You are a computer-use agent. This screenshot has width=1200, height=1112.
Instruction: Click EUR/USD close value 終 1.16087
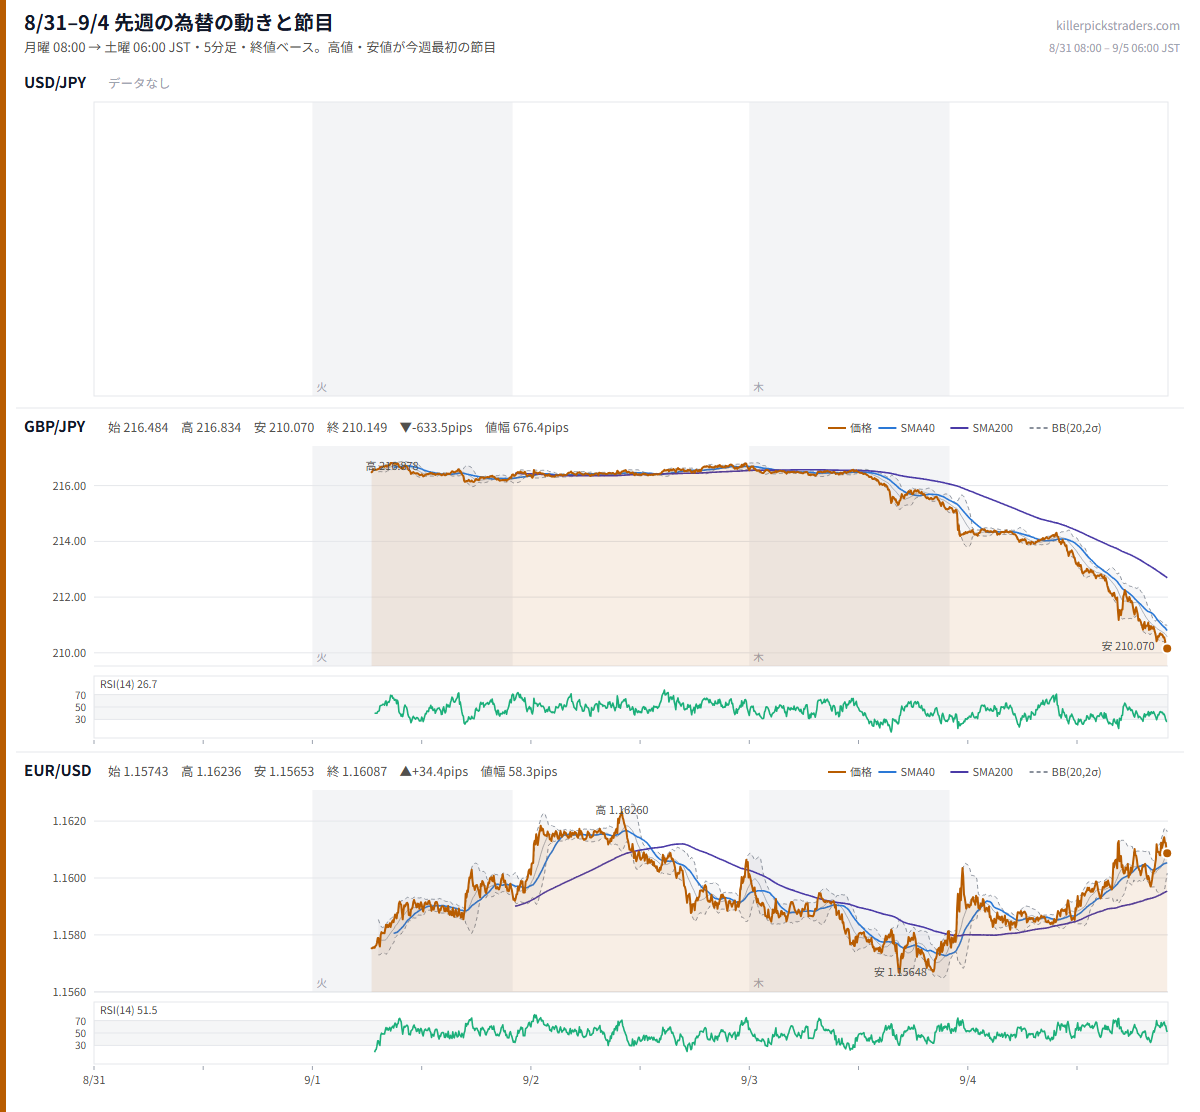pyautogui.click(x=357, y=771)
